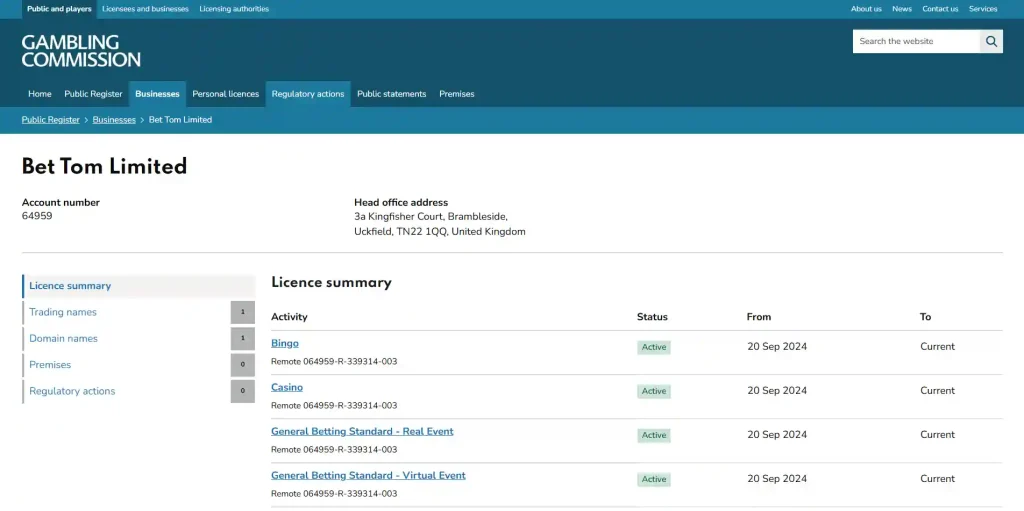Go to News page
Viewport: 1024px width, 511px height.
click(902, 9)
